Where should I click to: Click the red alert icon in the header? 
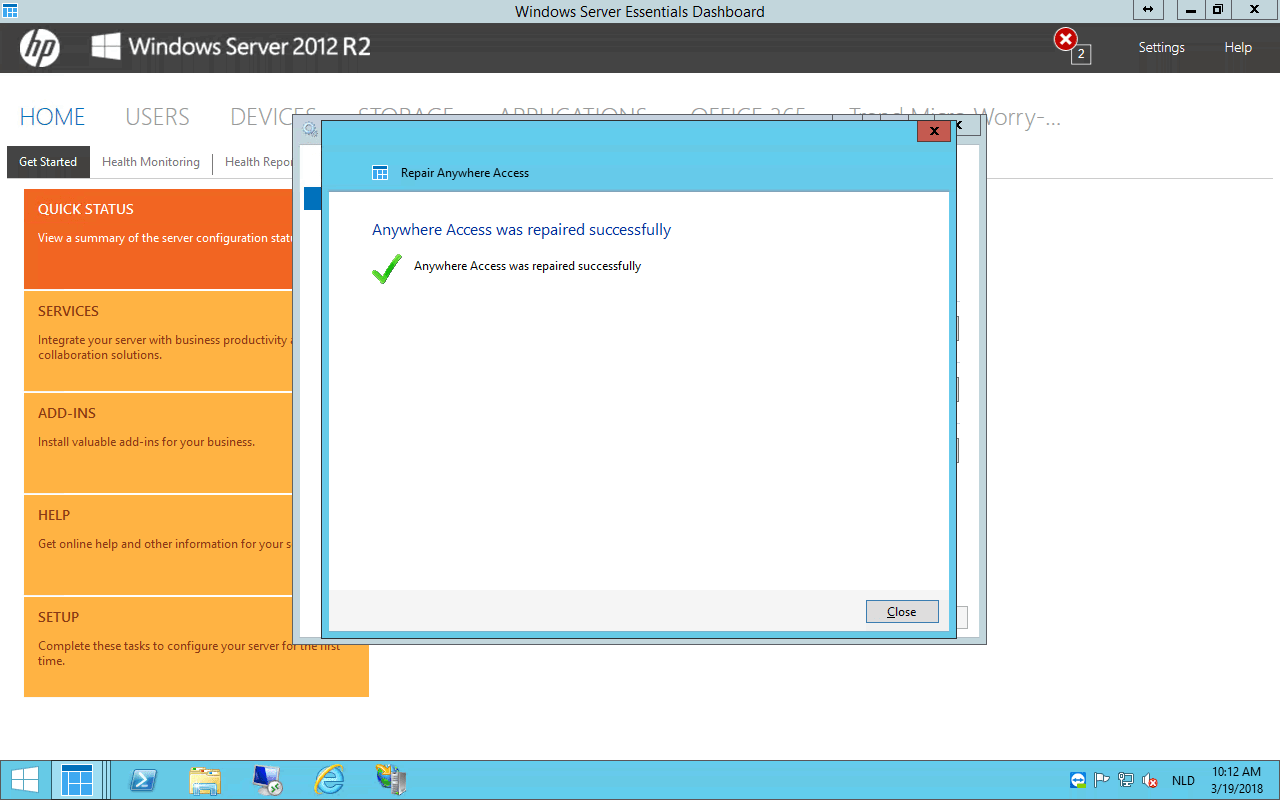(1066, 40)
